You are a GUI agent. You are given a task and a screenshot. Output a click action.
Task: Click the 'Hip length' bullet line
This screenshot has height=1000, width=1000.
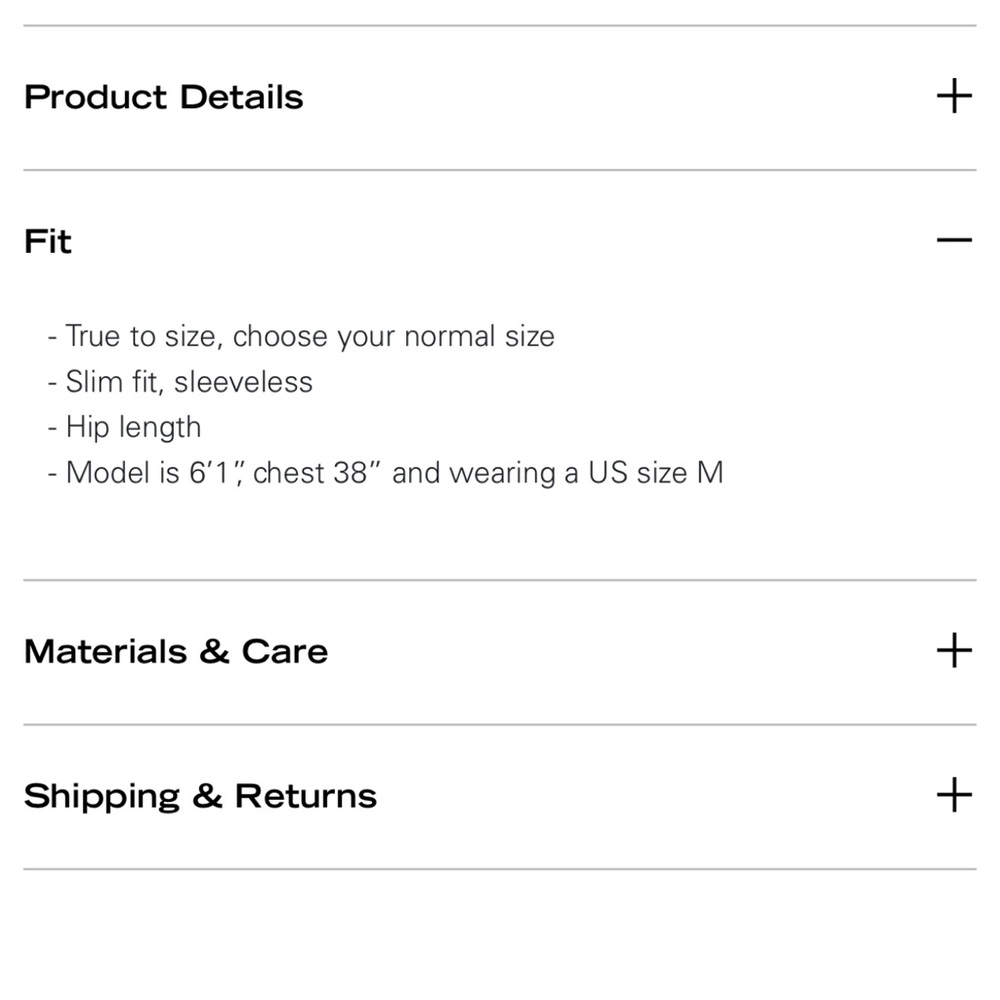(124, 427)
